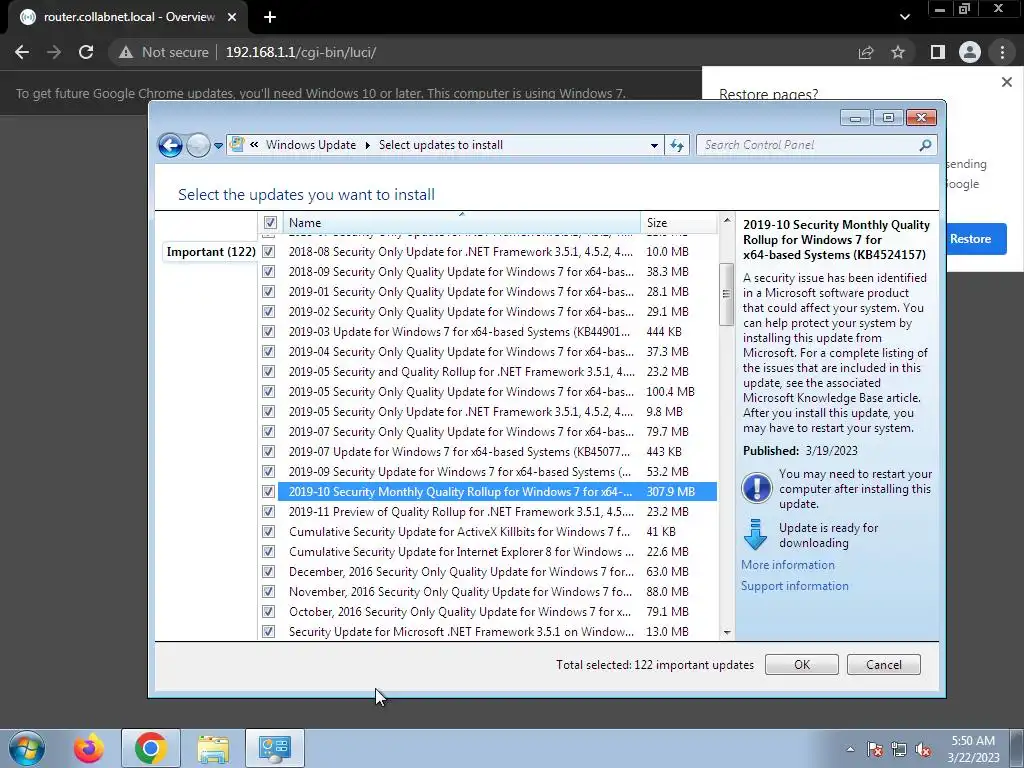The height and width of the screenshot is (768, 1024).
Task: Open Chrome's tab search dropdown
Action: click(904, 17)
